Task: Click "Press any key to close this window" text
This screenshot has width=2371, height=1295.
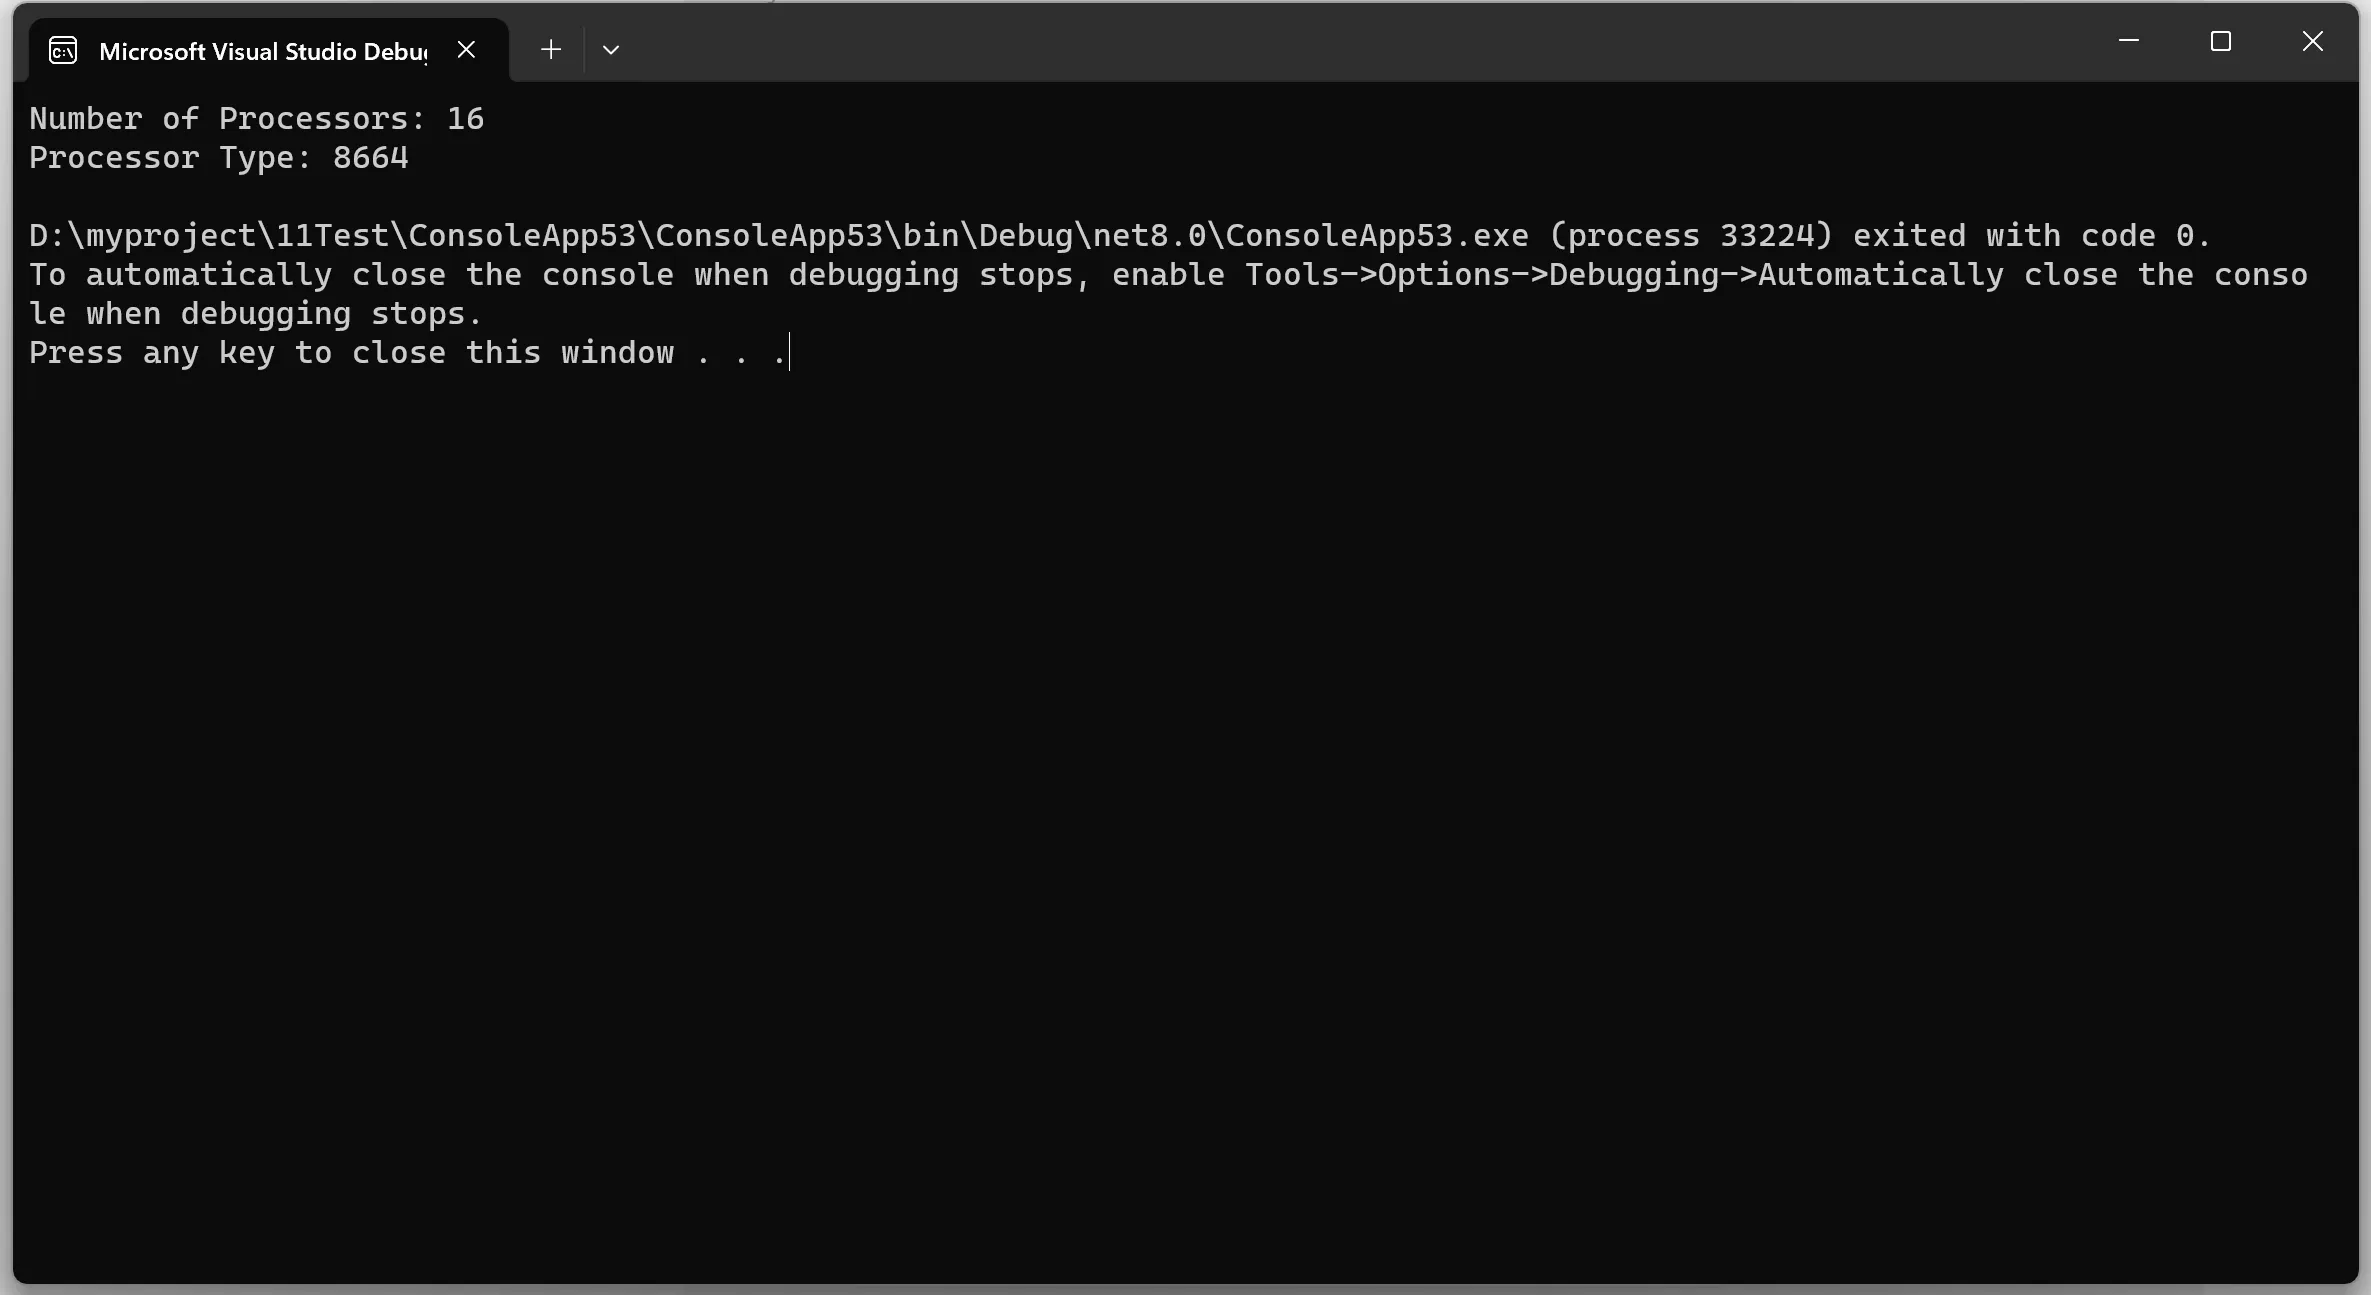Action: [x=352, y=352]
